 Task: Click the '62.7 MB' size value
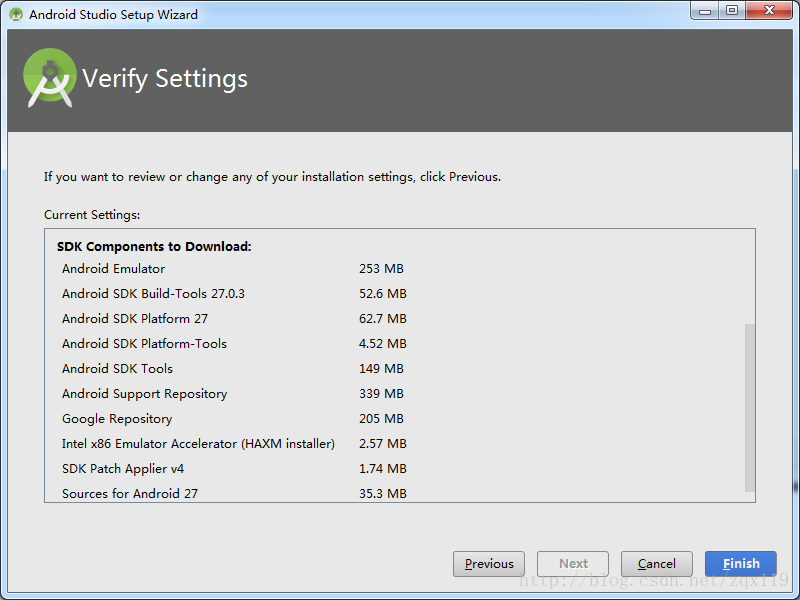click(x=383, y=318)
